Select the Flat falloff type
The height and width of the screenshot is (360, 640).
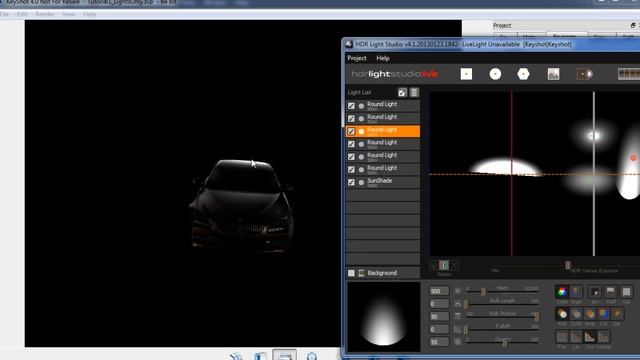point(562,337)
